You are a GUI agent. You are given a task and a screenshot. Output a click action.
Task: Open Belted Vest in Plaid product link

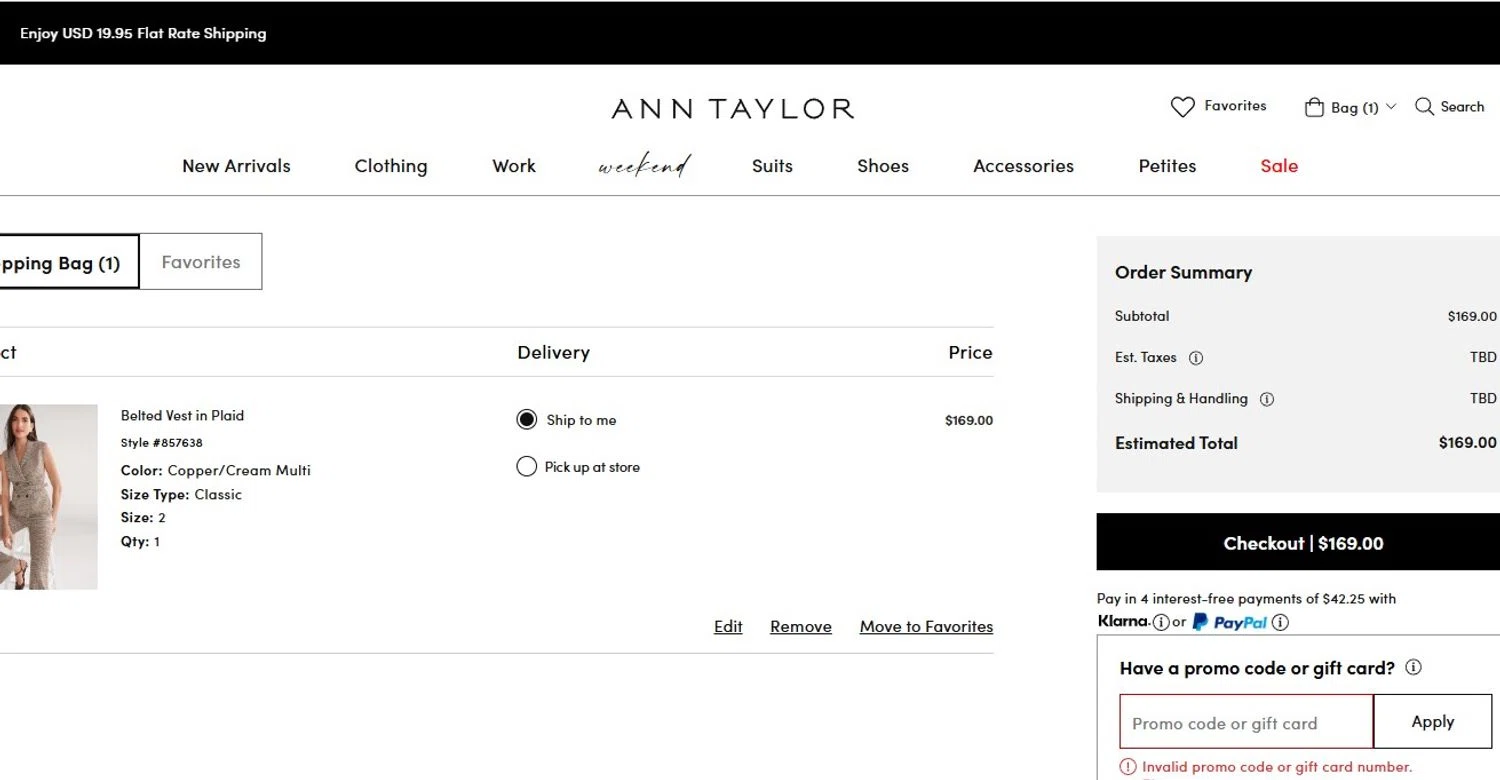pyautogui.click(x=182, y=416)
